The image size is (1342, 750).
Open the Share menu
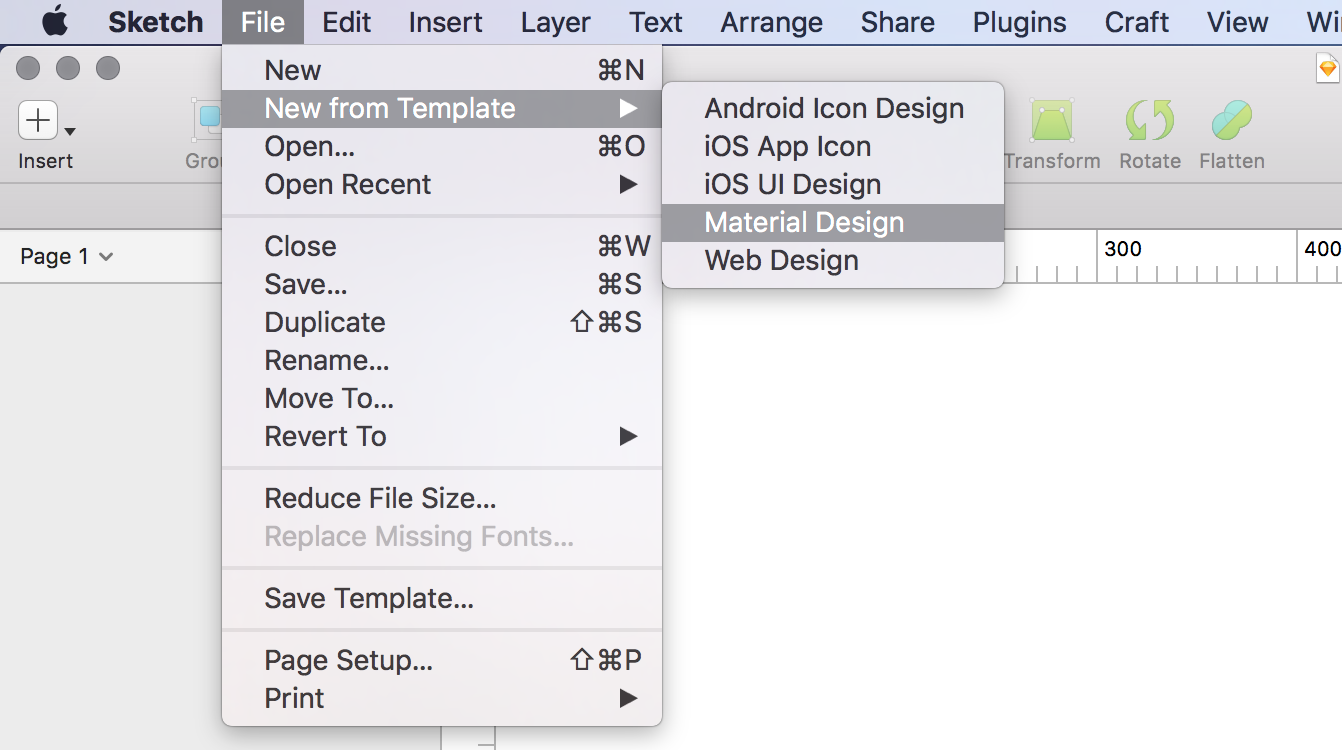pyautogui.click(x=898, y=21)
